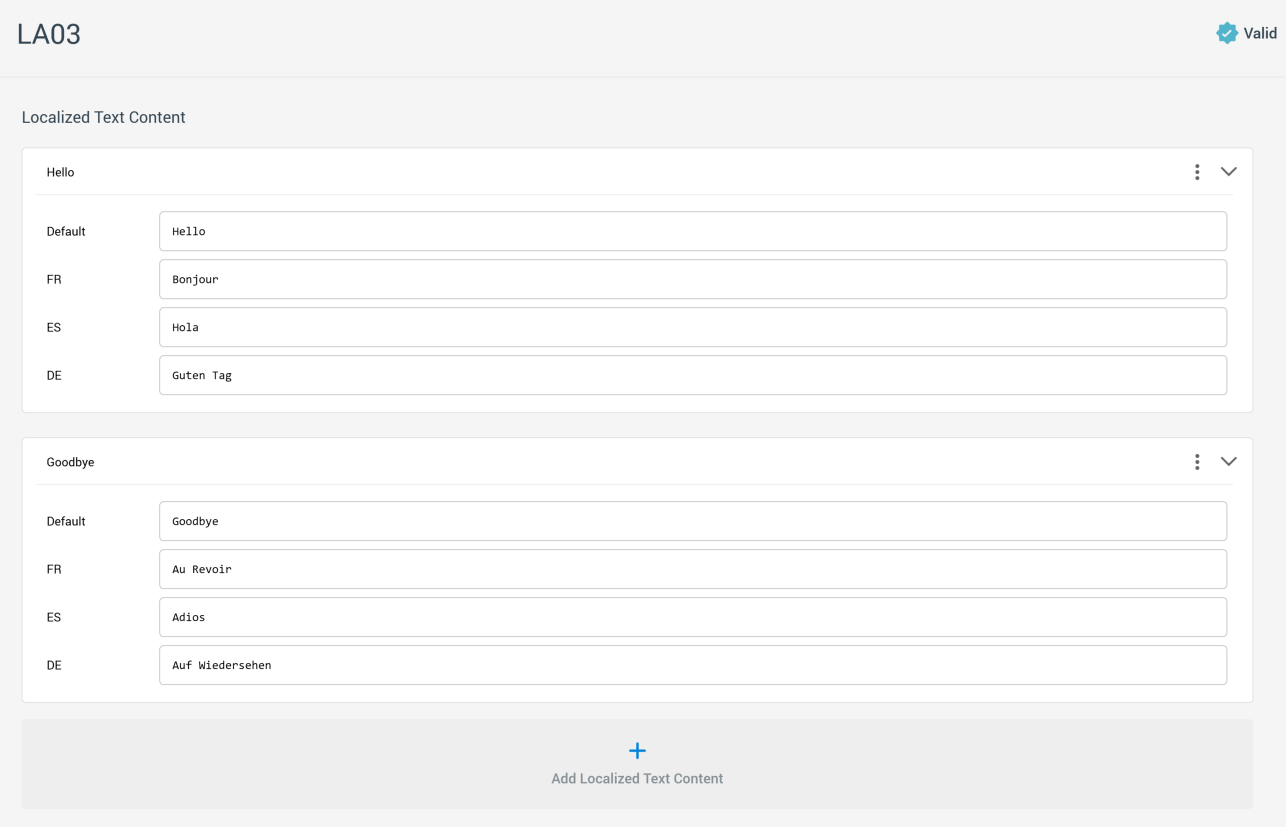Click the Valid checkmark badge icon

pos(1226,33)
